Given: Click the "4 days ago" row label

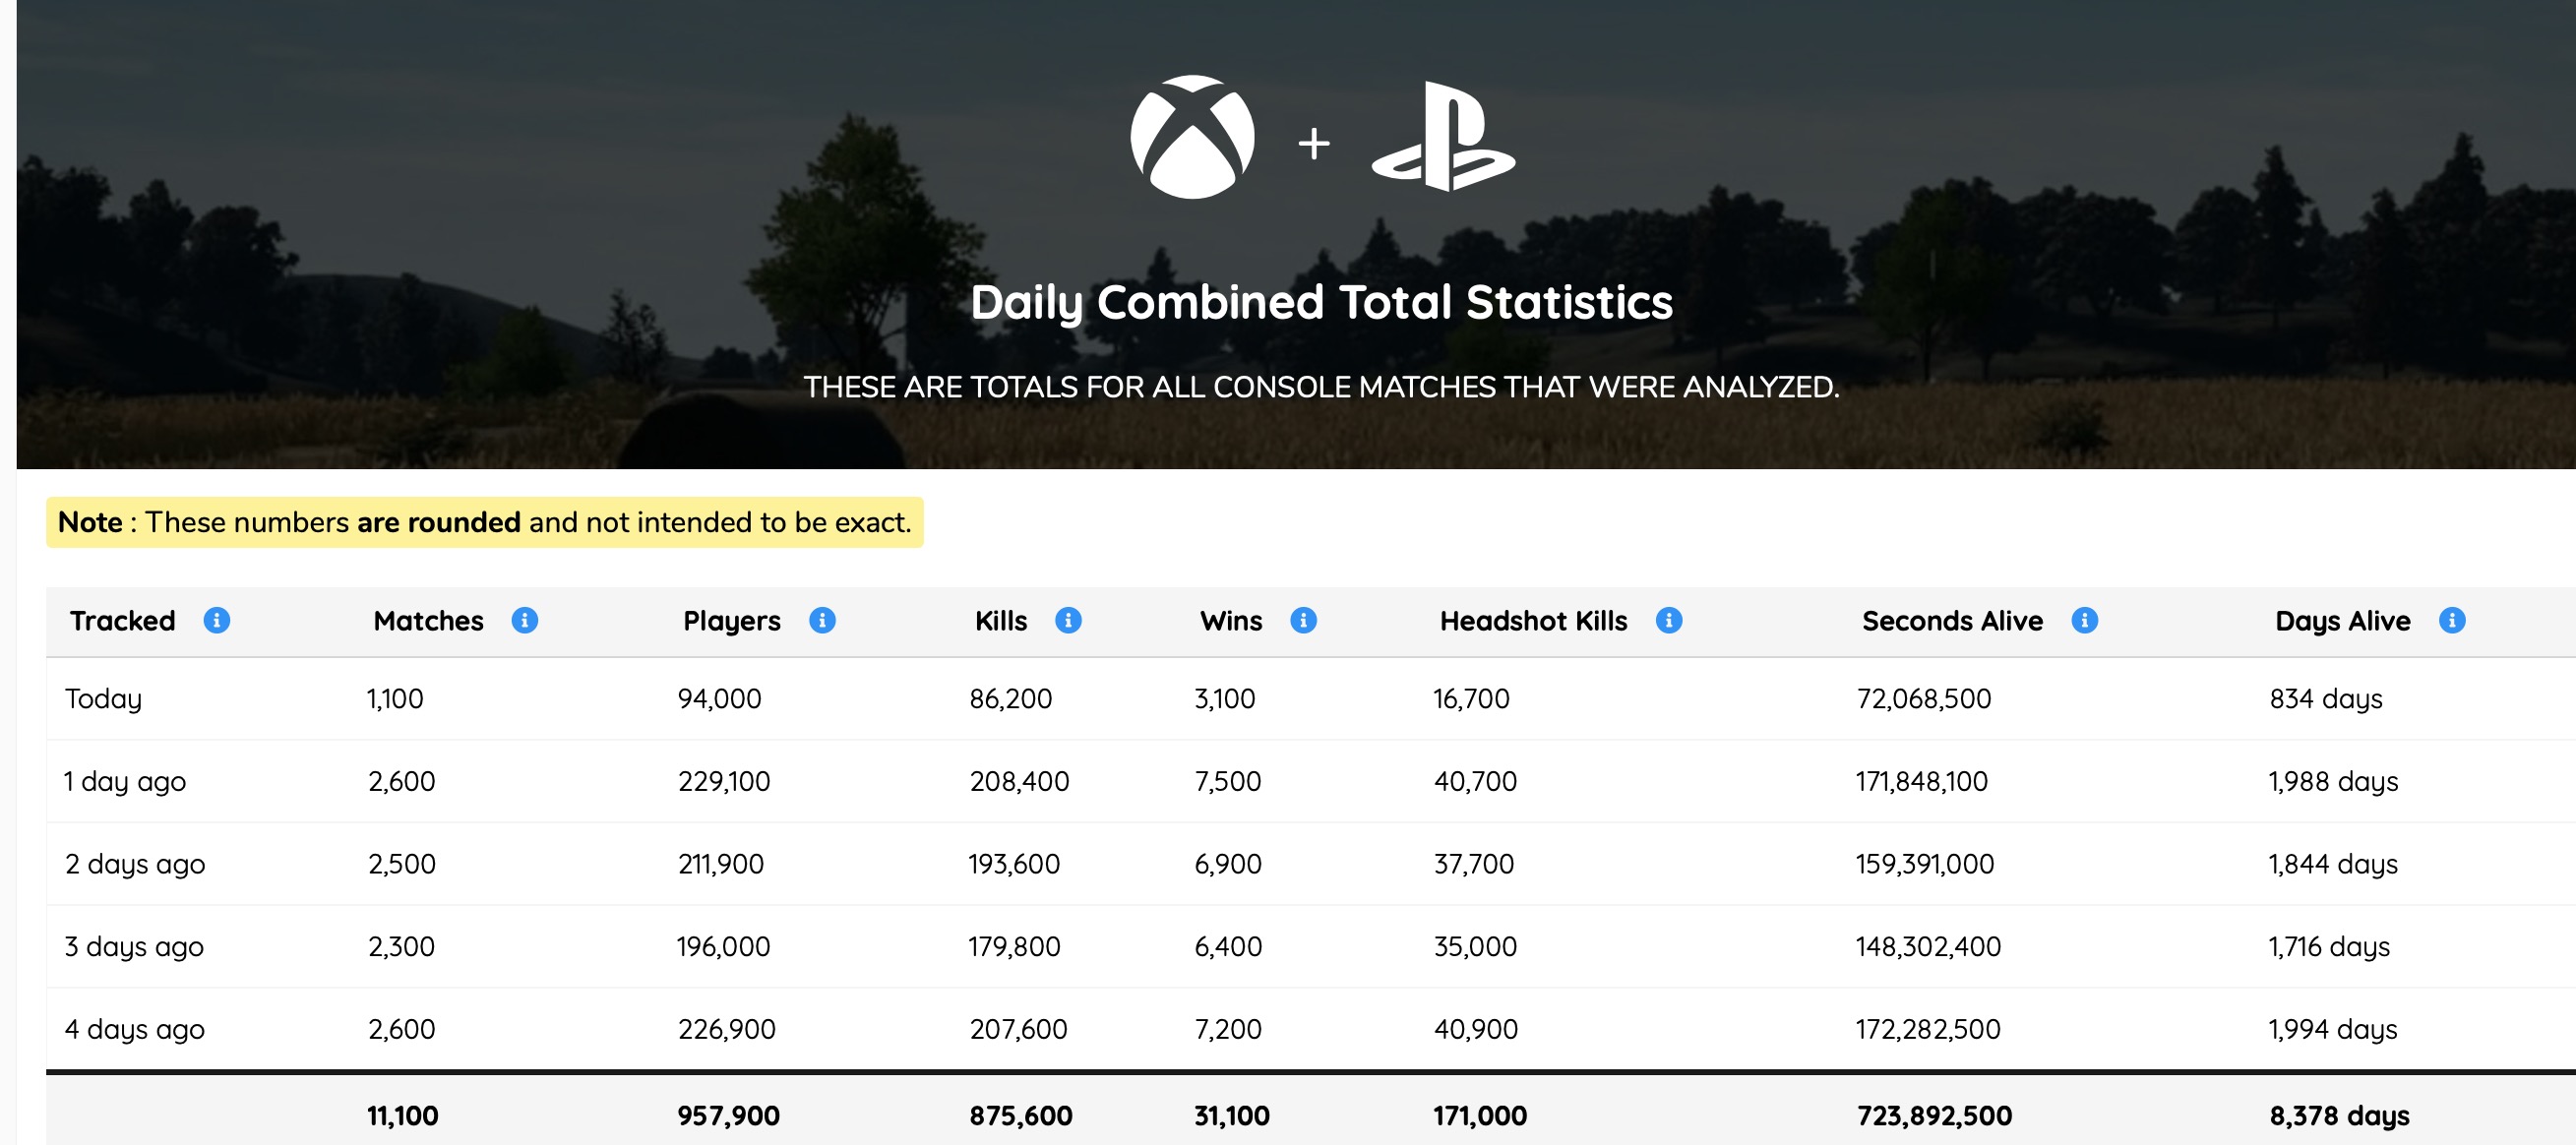Looking at the screenshot, I should (x=135, y=1029).
